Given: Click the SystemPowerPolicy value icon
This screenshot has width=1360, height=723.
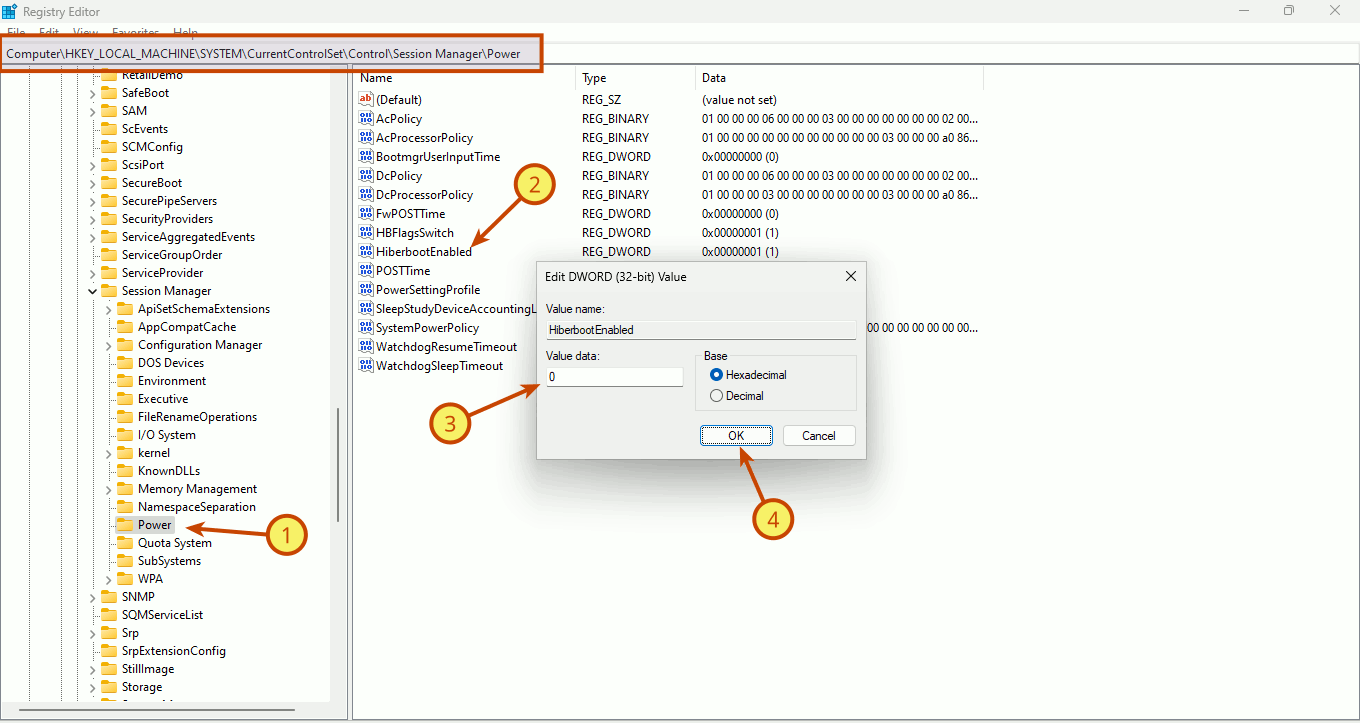Looking at the screenshot, I should coord(365,328).
